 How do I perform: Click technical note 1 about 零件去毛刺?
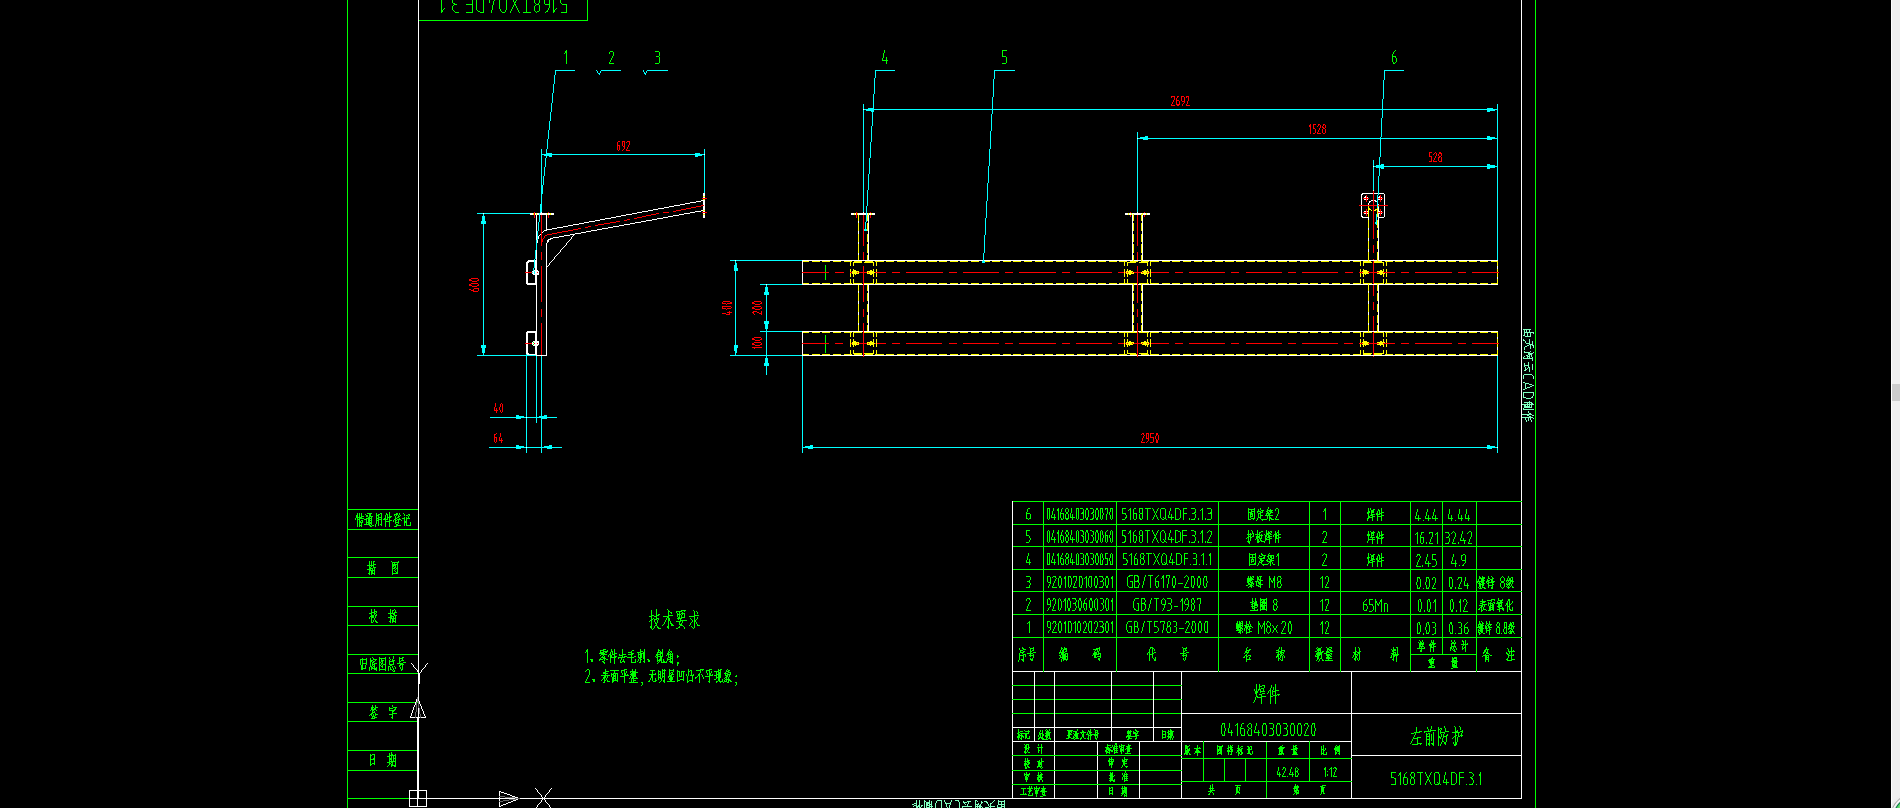632,657
